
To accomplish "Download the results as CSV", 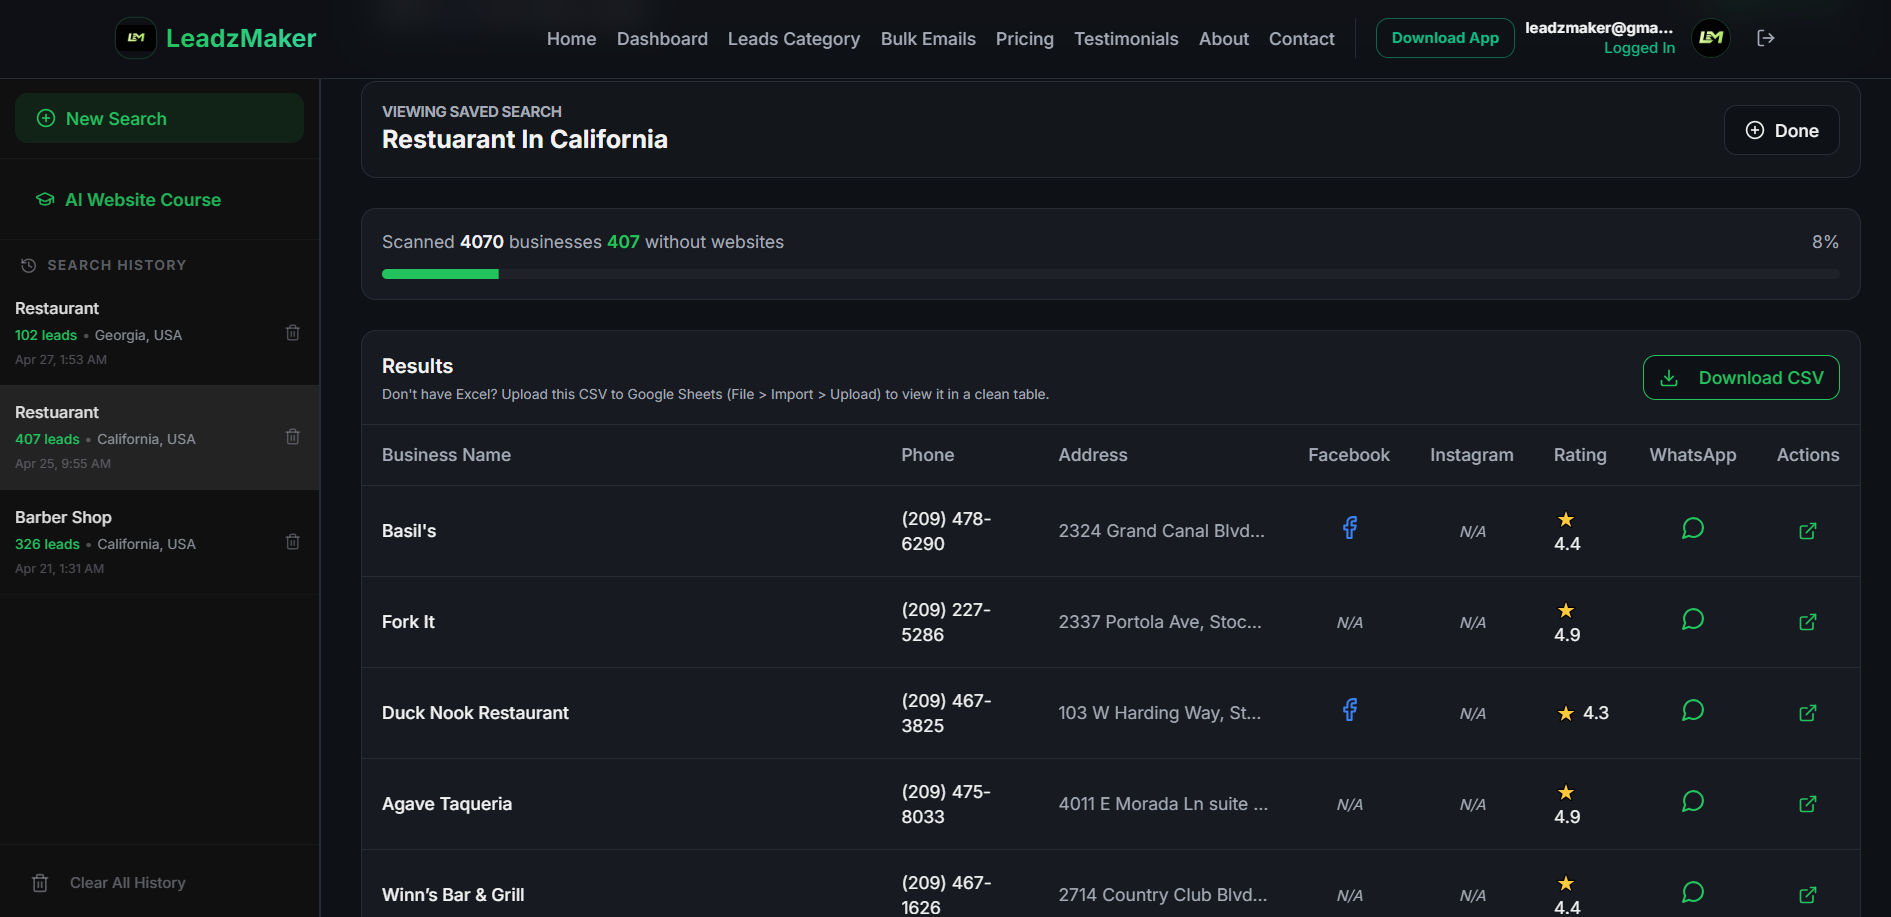I will [x=1741, y=378].
